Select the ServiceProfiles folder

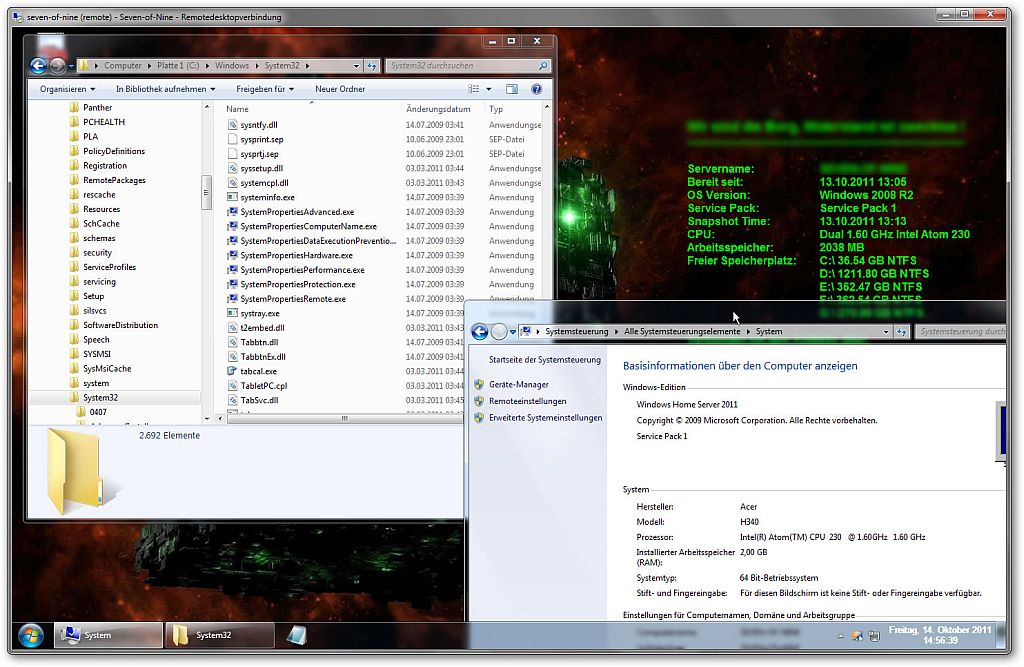click(110, 267)
